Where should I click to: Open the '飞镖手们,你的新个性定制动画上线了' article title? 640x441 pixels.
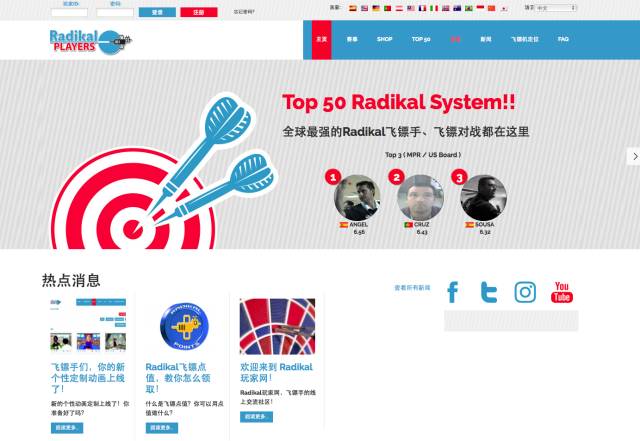coord(88,378)
